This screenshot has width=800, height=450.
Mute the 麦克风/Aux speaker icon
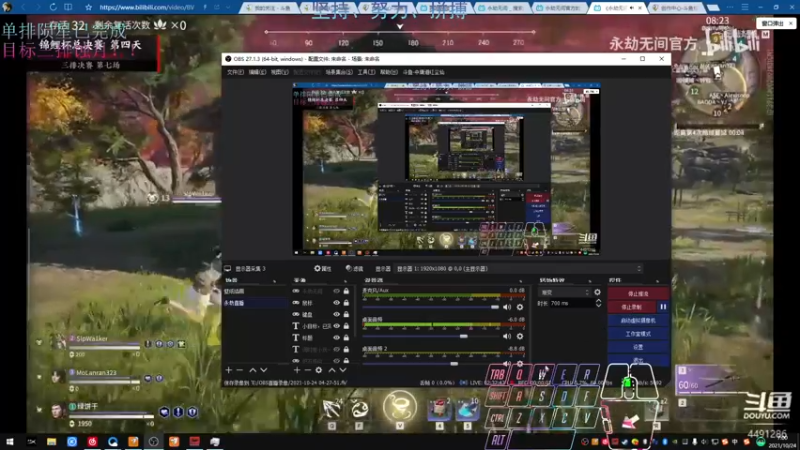(x=507, y=307)
